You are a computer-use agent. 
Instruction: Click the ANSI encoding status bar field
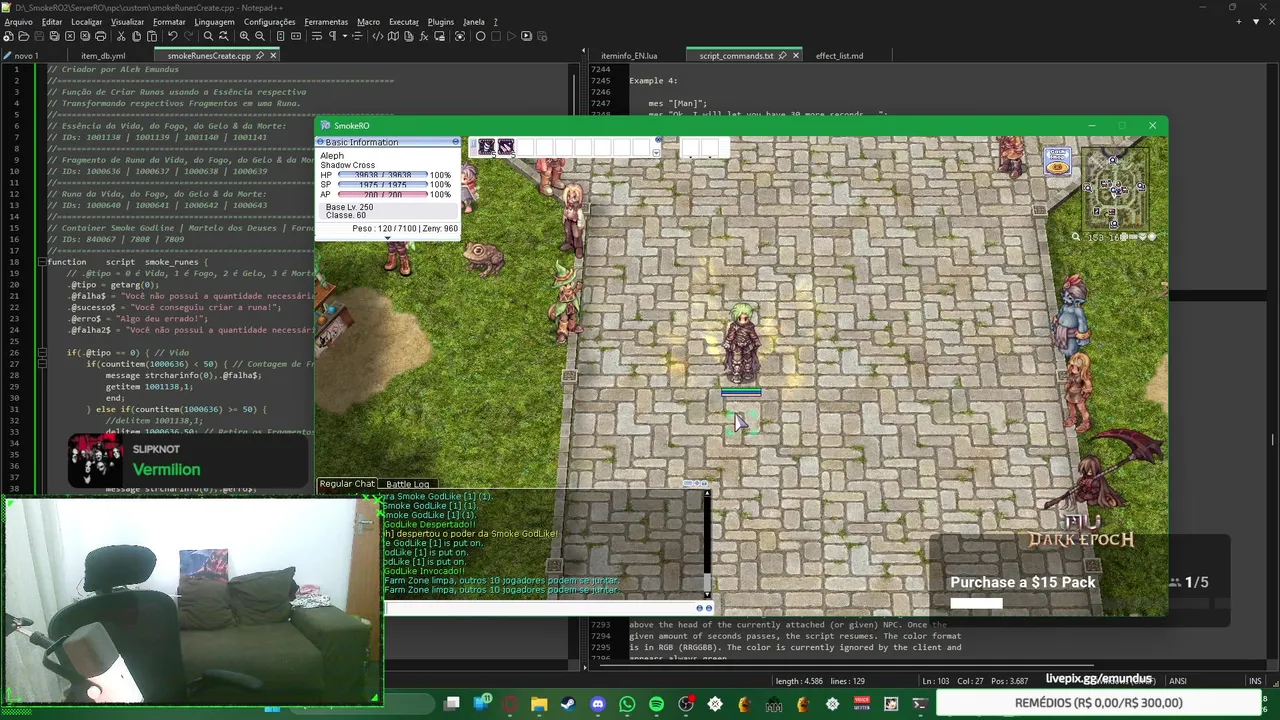[x=1178, y=681]
